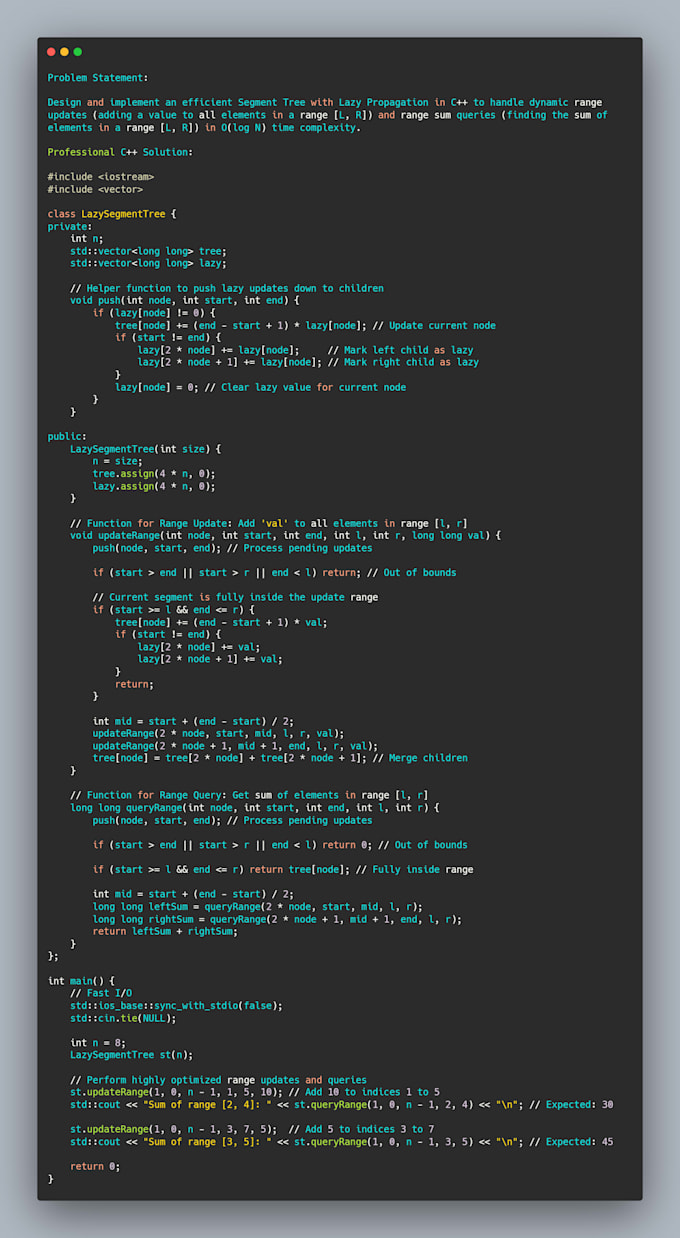The image size is (680, 1238).
Task: Select the '// Expected: 45' comment
Action: pos(571,1141)
